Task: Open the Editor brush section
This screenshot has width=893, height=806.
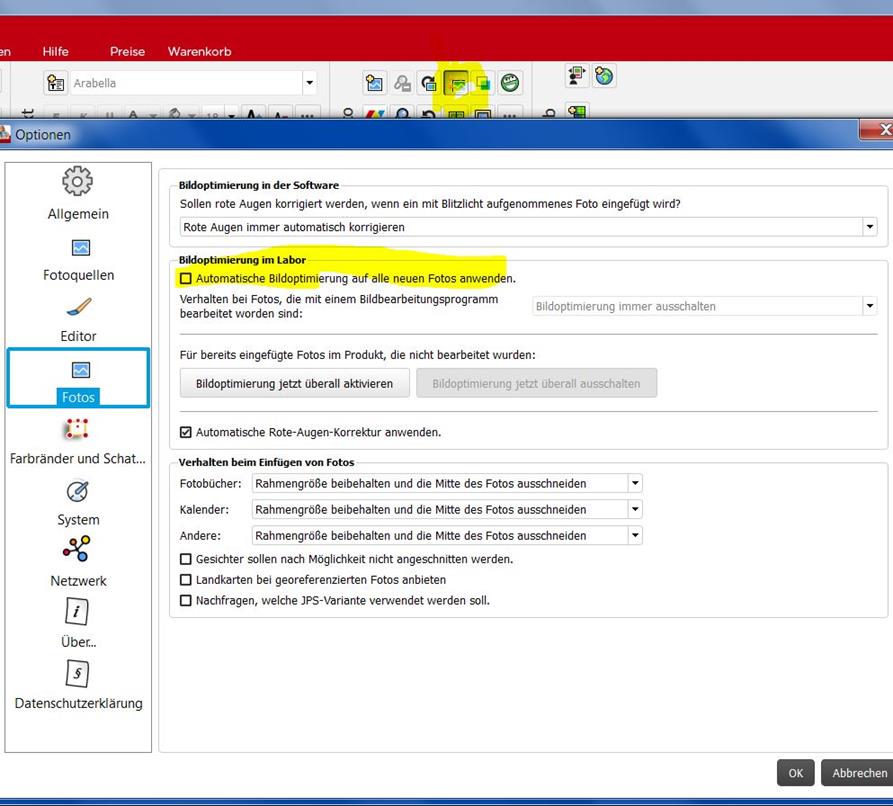Action: click(79, 308)
